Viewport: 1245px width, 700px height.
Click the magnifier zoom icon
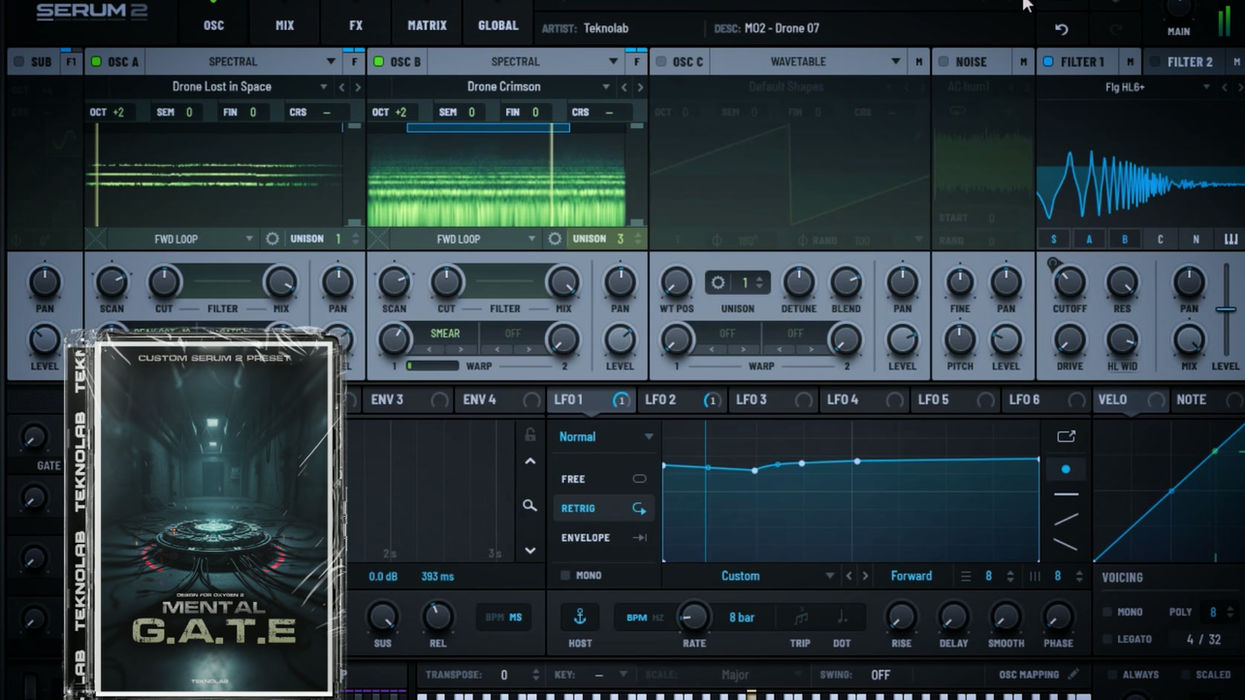530,506
